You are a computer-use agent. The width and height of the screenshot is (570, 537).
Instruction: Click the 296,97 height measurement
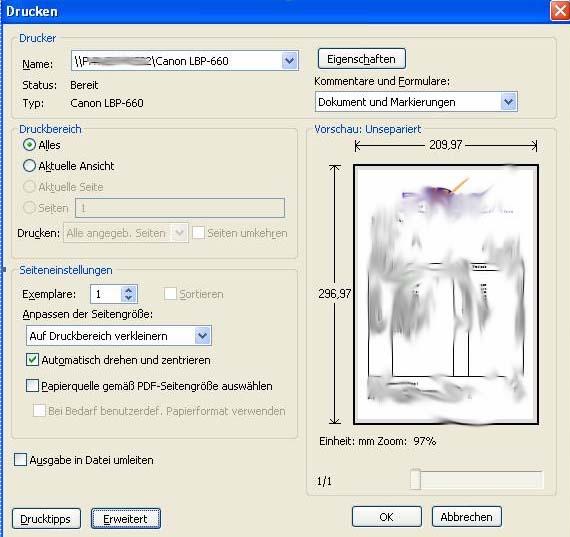[334, 294]
